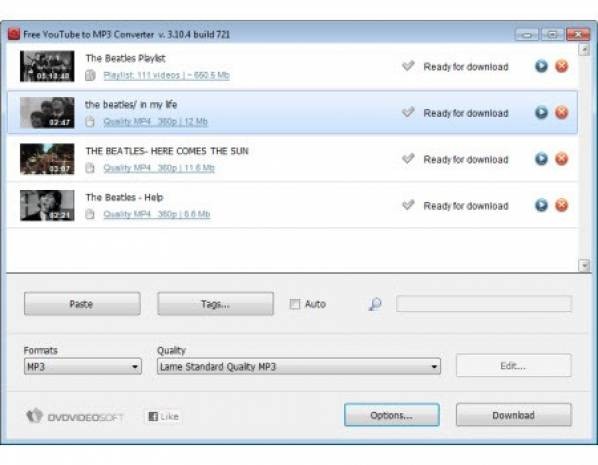Minimize the converter window
598x465 pixels.
pos(527,34)
